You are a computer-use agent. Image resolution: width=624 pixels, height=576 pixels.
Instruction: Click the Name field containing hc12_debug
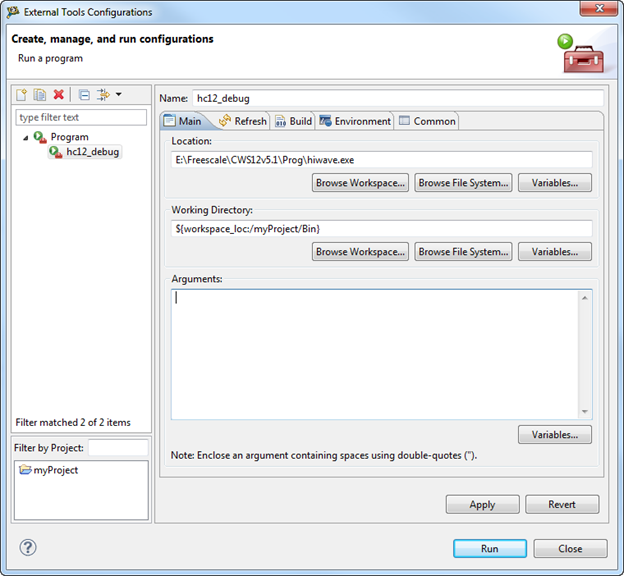398,98
